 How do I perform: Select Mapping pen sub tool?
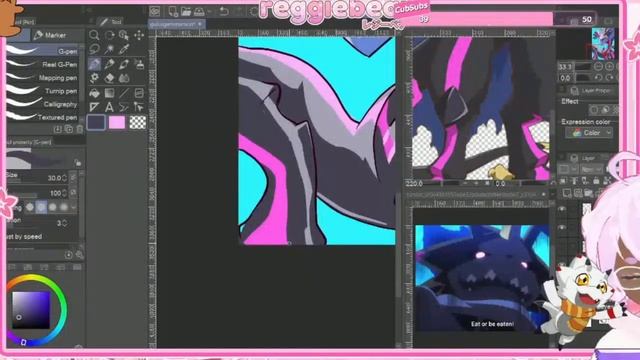pyautogui.click(x=42, y=78)
